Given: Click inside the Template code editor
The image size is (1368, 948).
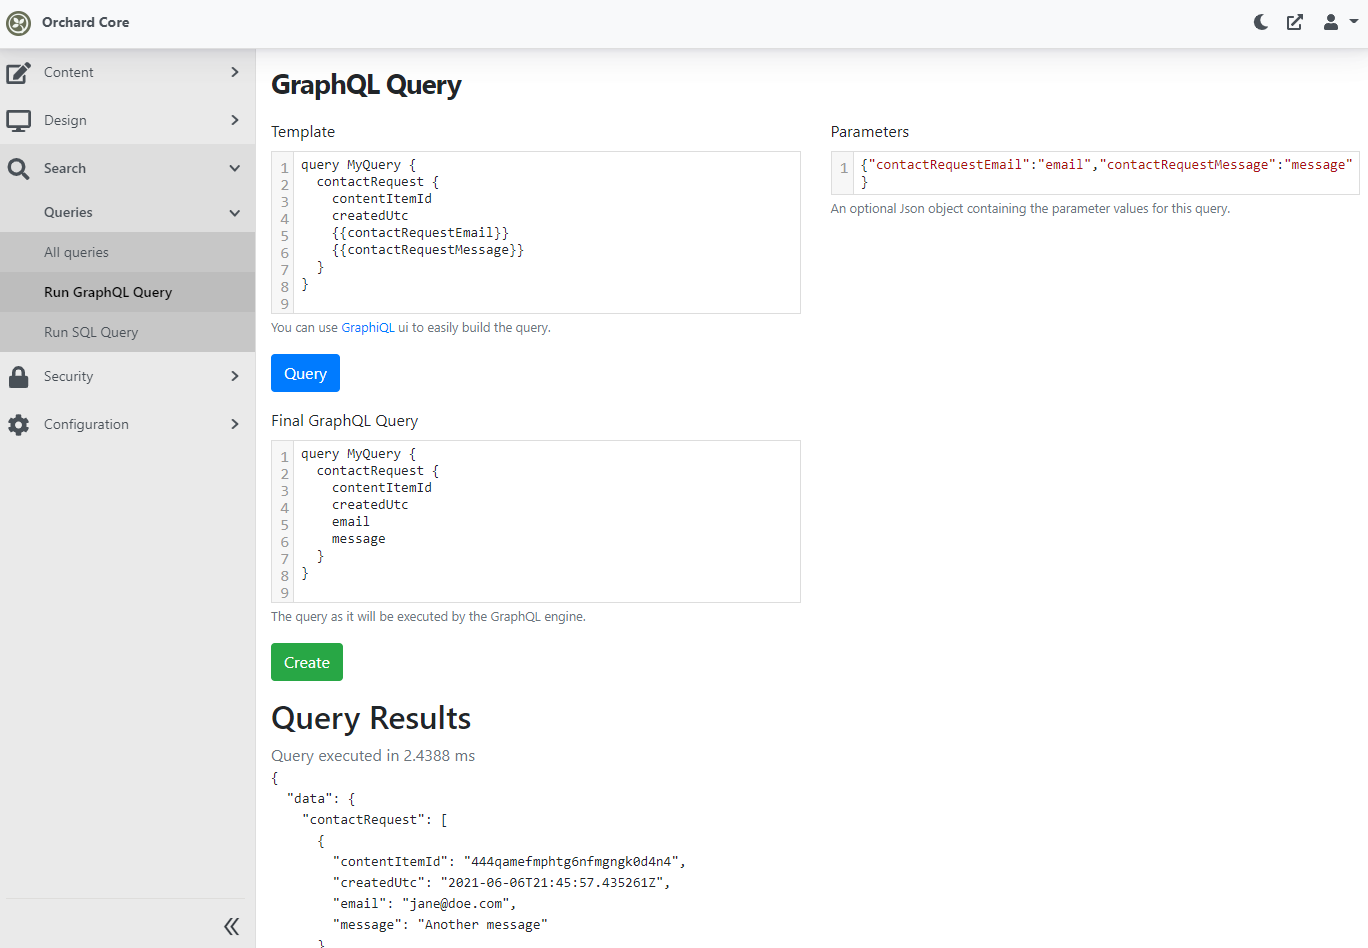Looking at the screenshot, I should pos(536,232).
